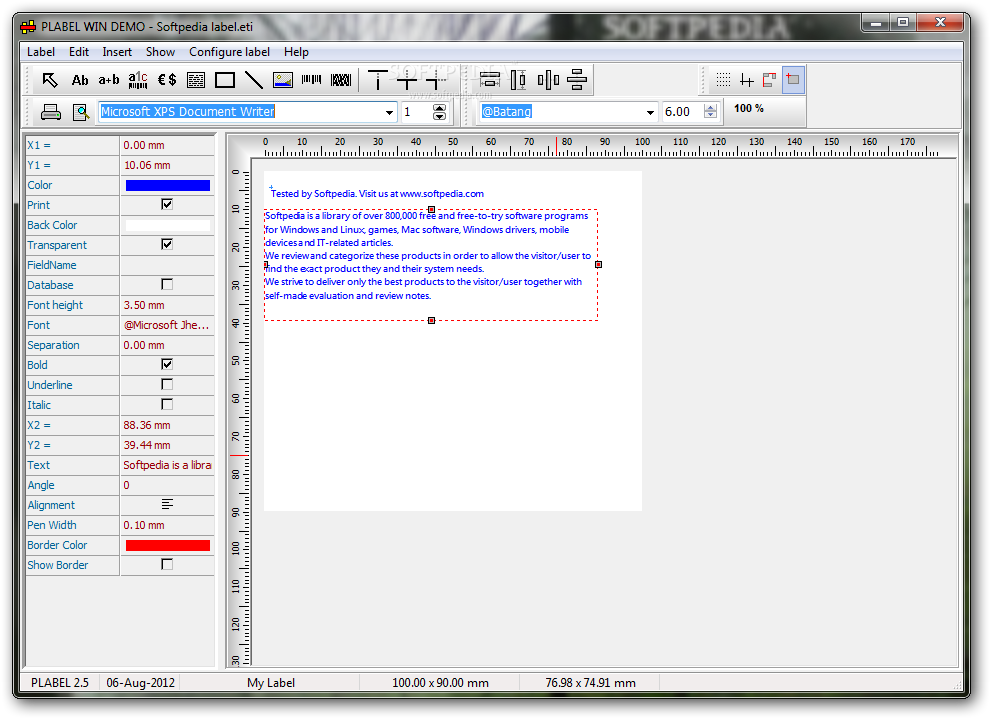The image size is (991, 719).
Task: Click the Font height 3.50 mm value
Action: [x=167, y=305]
